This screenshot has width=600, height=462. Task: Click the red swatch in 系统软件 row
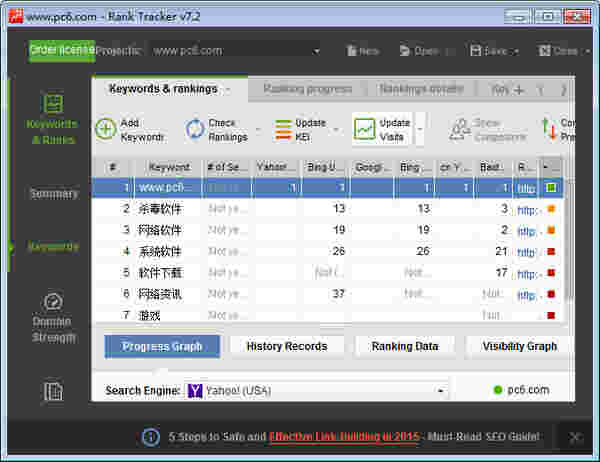tap(551, 251)
